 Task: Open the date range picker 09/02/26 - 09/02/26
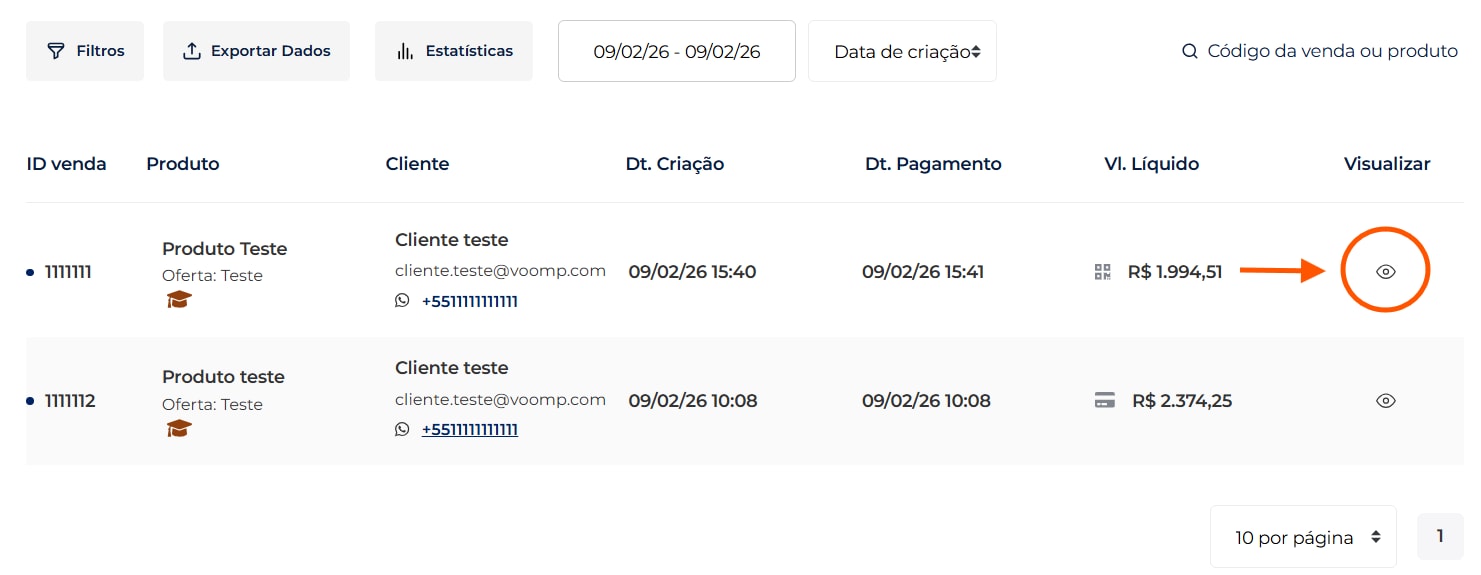click(x=677, y=51)
